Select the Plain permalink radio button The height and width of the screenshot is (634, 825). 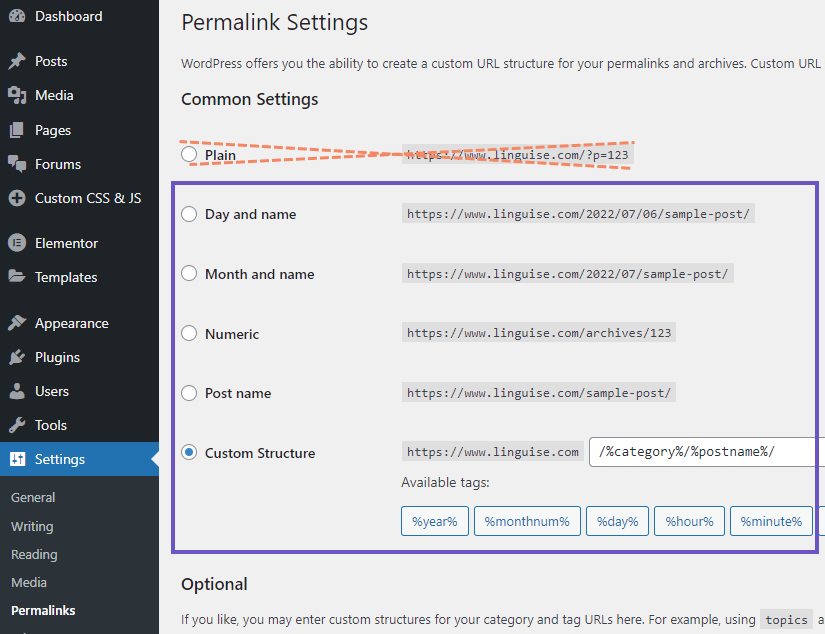tap(189, 154)
